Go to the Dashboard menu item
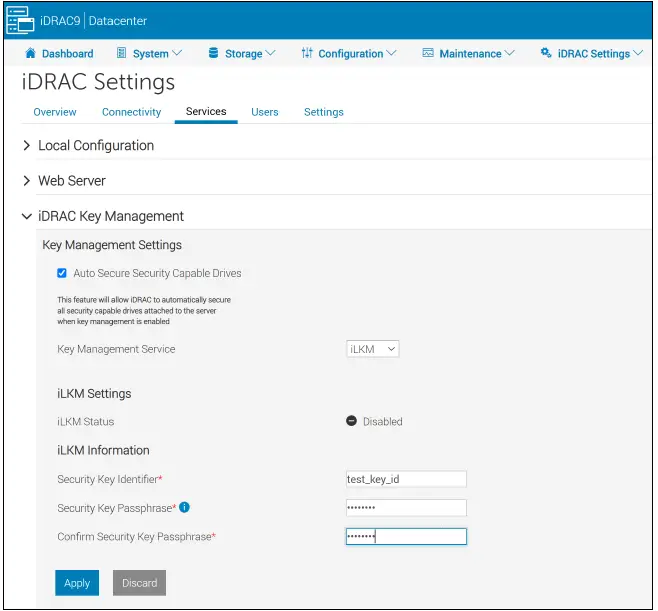The image size is (658, 611). [68, 54]
